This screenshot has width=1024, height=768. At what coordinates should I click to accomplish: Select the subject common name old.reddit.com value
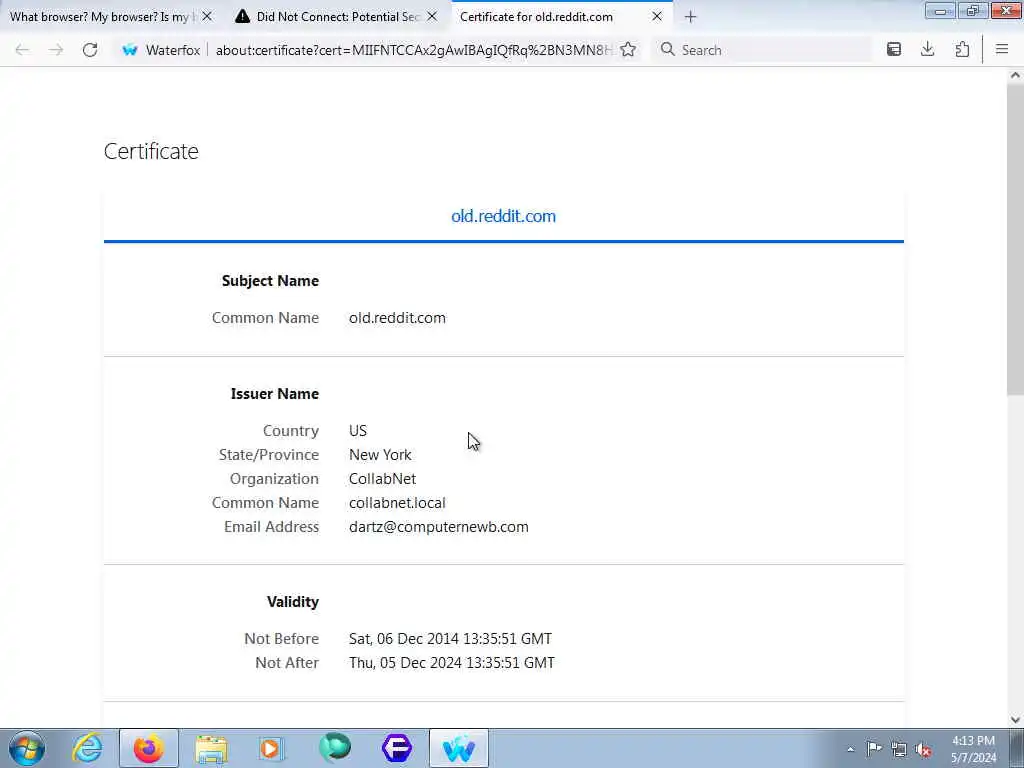click(397, 318)
